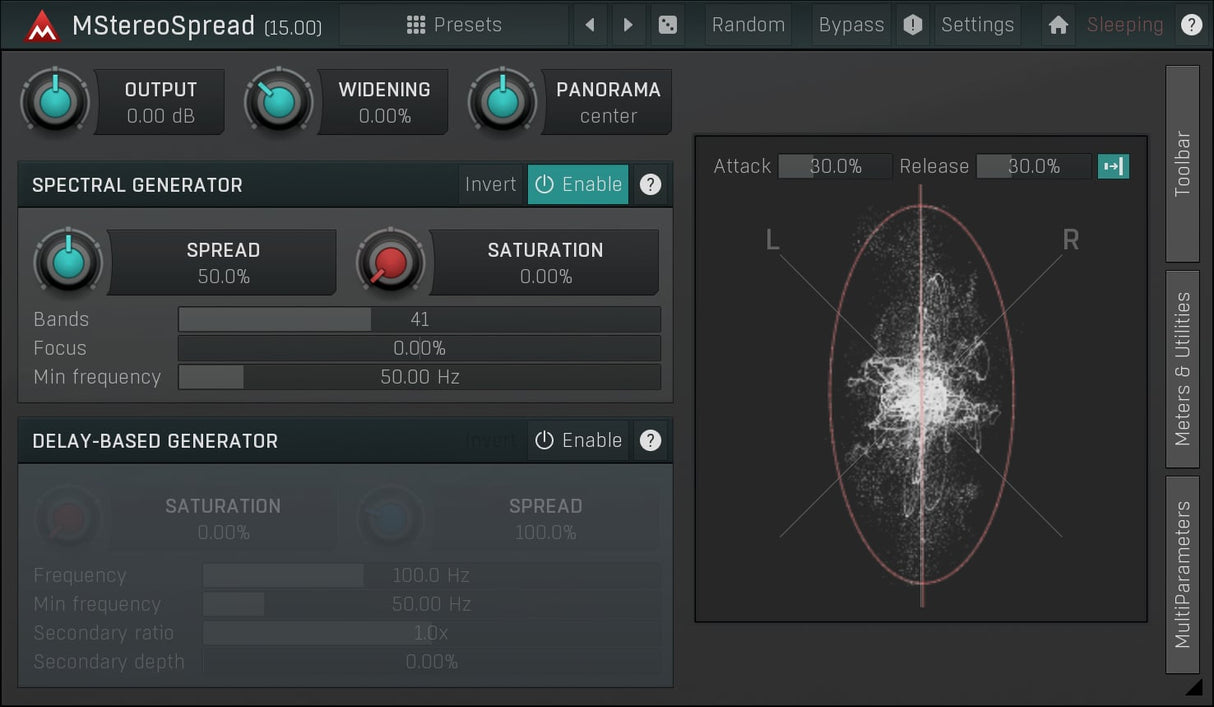
Task: Enable the Delay-Based Generator
Action: (x=578, y=440)
